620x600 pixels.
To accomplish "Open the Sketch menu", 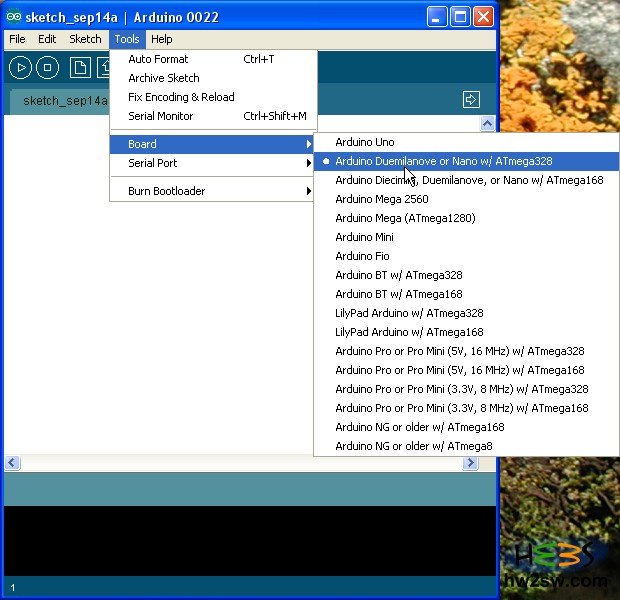I will (x=85, y=39).
